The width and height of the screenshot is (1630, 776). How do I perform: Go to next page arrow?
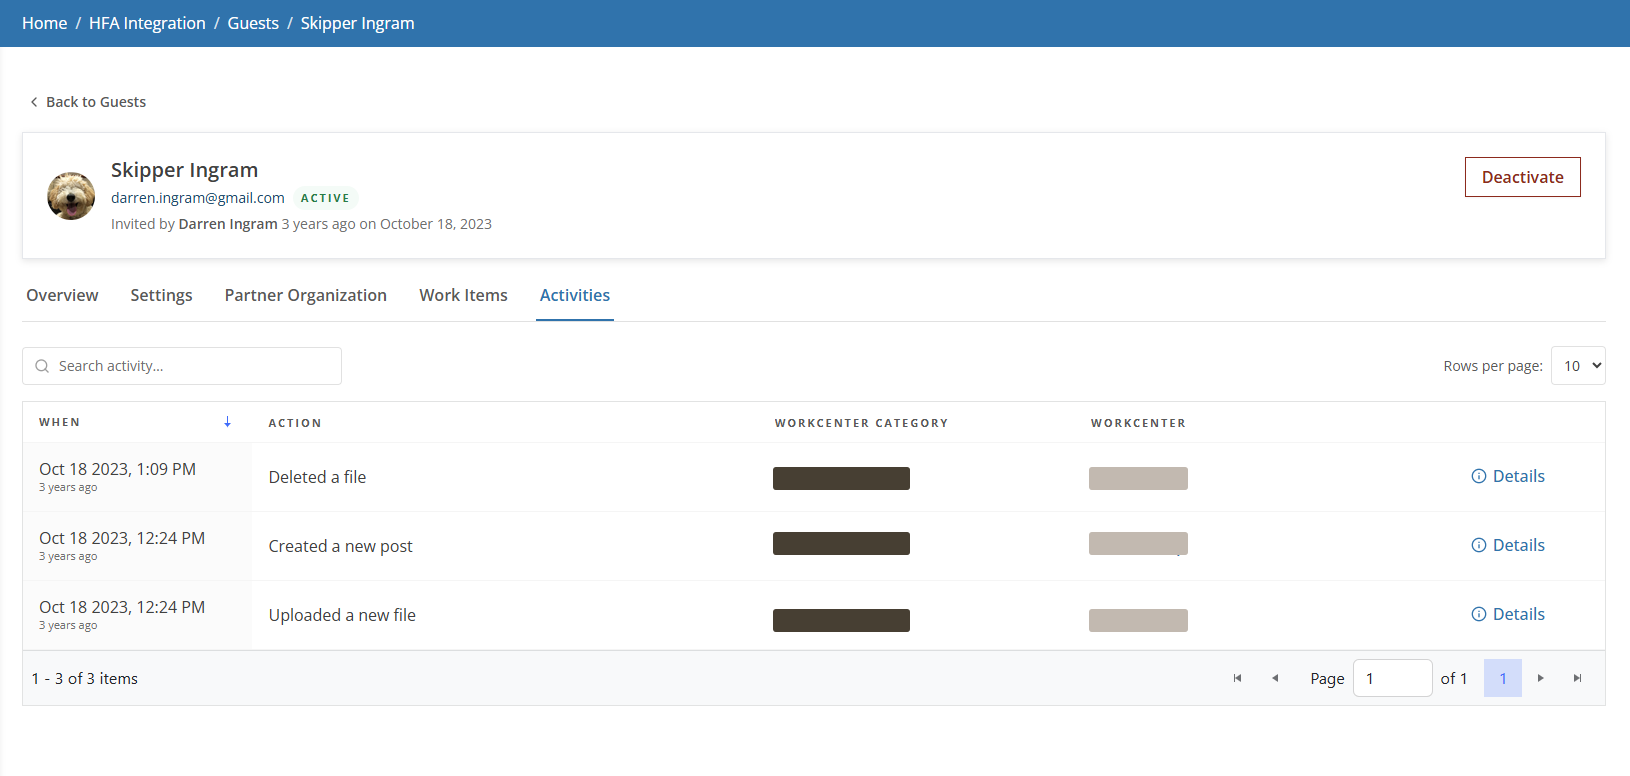pos(1541,678)
